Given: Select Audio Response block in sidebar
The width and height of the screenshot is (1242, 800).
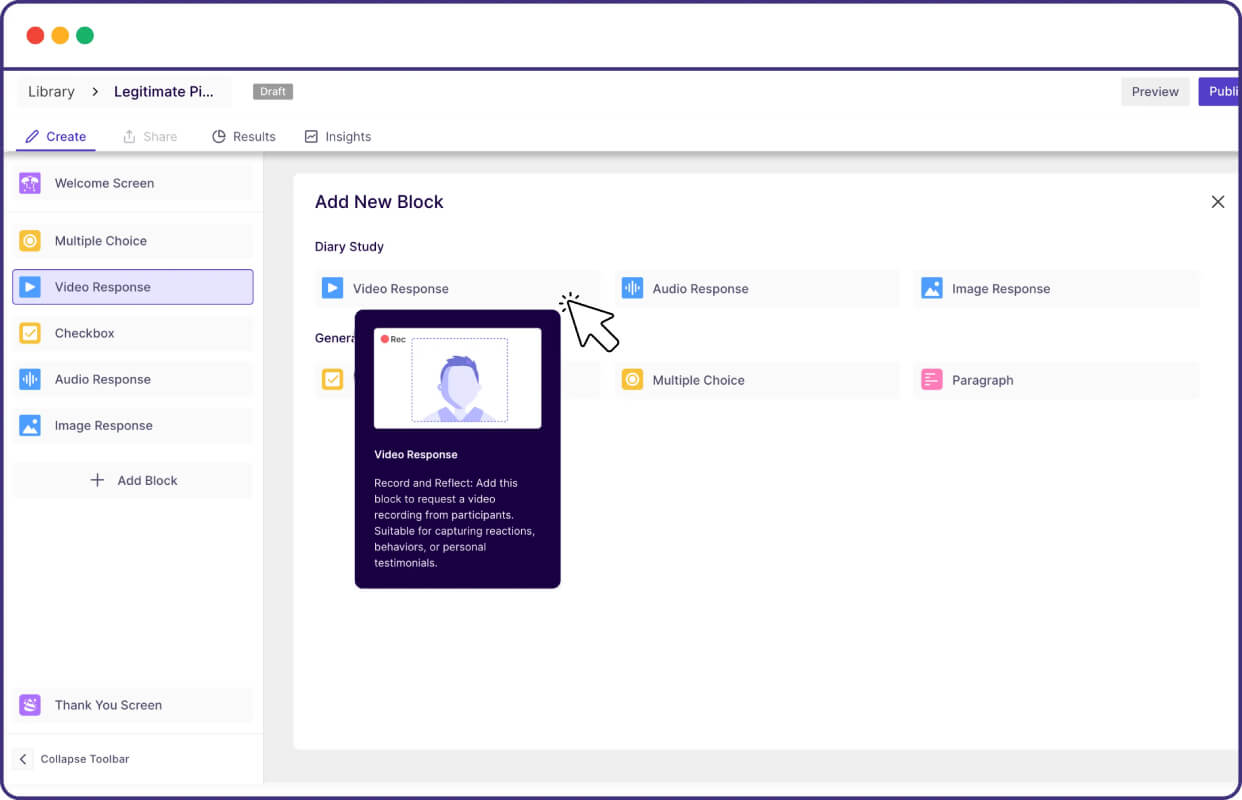Looking at the screenshot, I should click(133, 379).
